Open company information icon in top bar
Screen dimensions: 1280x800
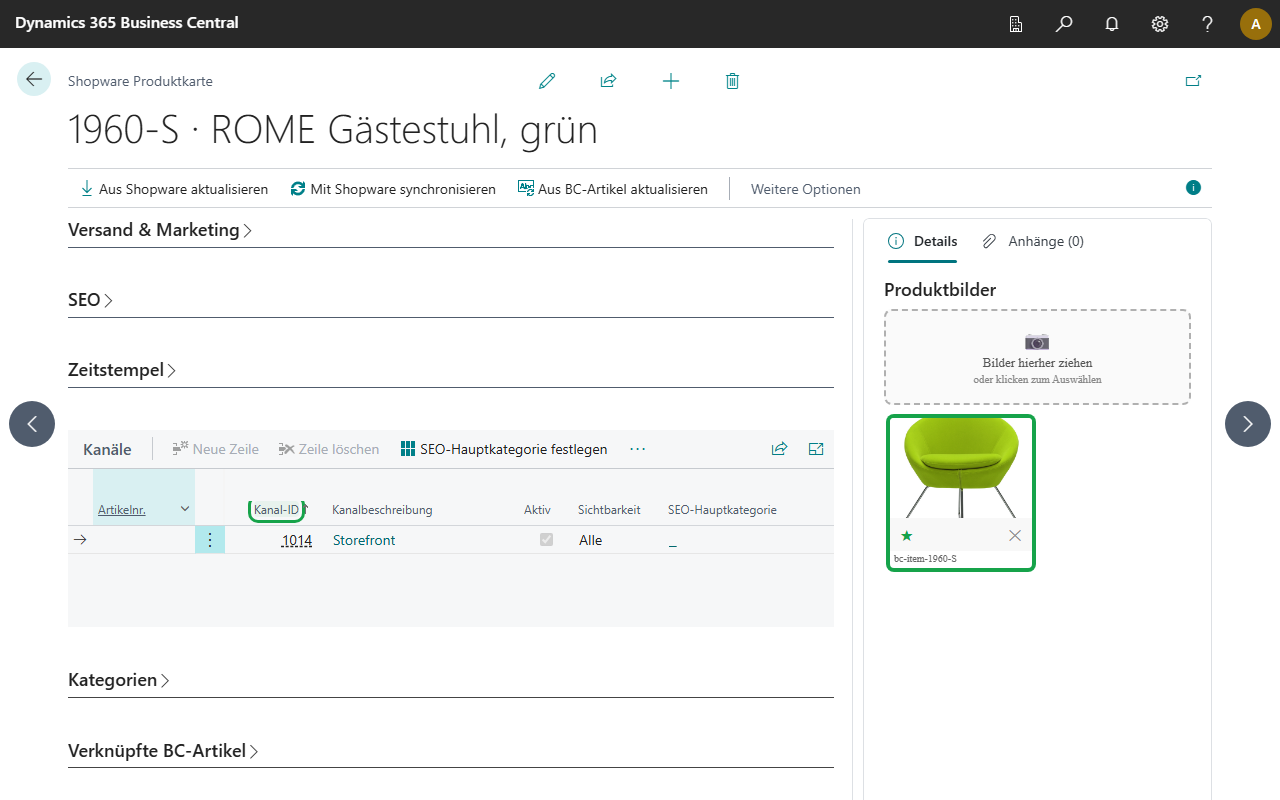coord(1016,24)
